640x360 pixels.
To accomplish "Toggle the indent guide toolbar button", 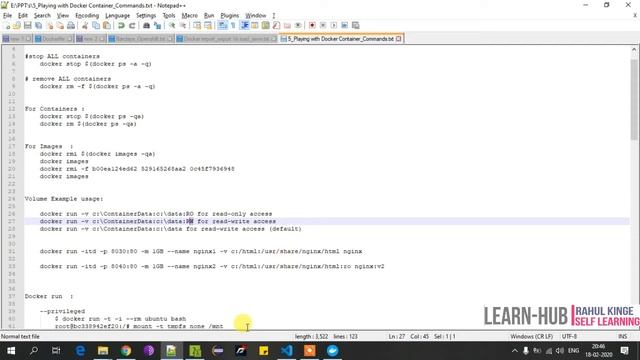I will 244,25.
